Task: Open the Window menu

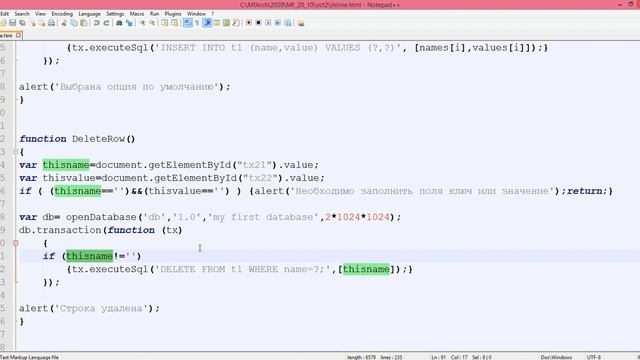Action: [196, 14]
